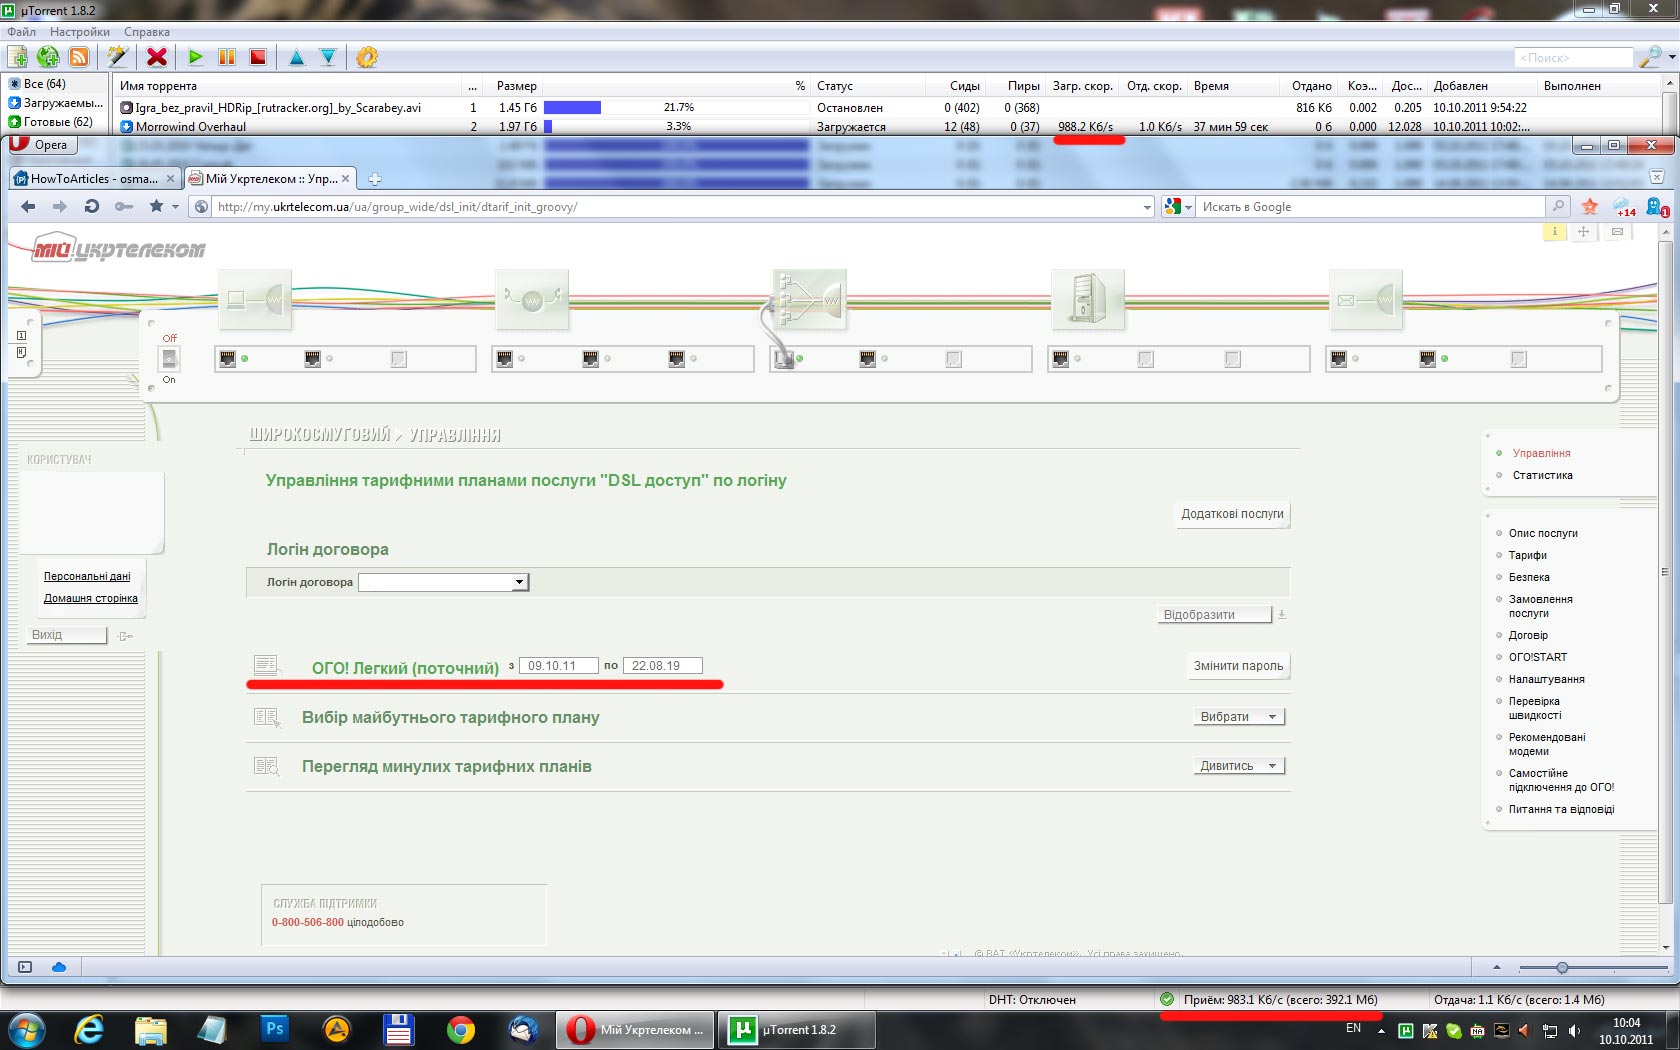The height and width of the screenshot is (1050, 1680).
Task: Expand the bookmark star dropdown arrow
Action: [x=175, y=207]
